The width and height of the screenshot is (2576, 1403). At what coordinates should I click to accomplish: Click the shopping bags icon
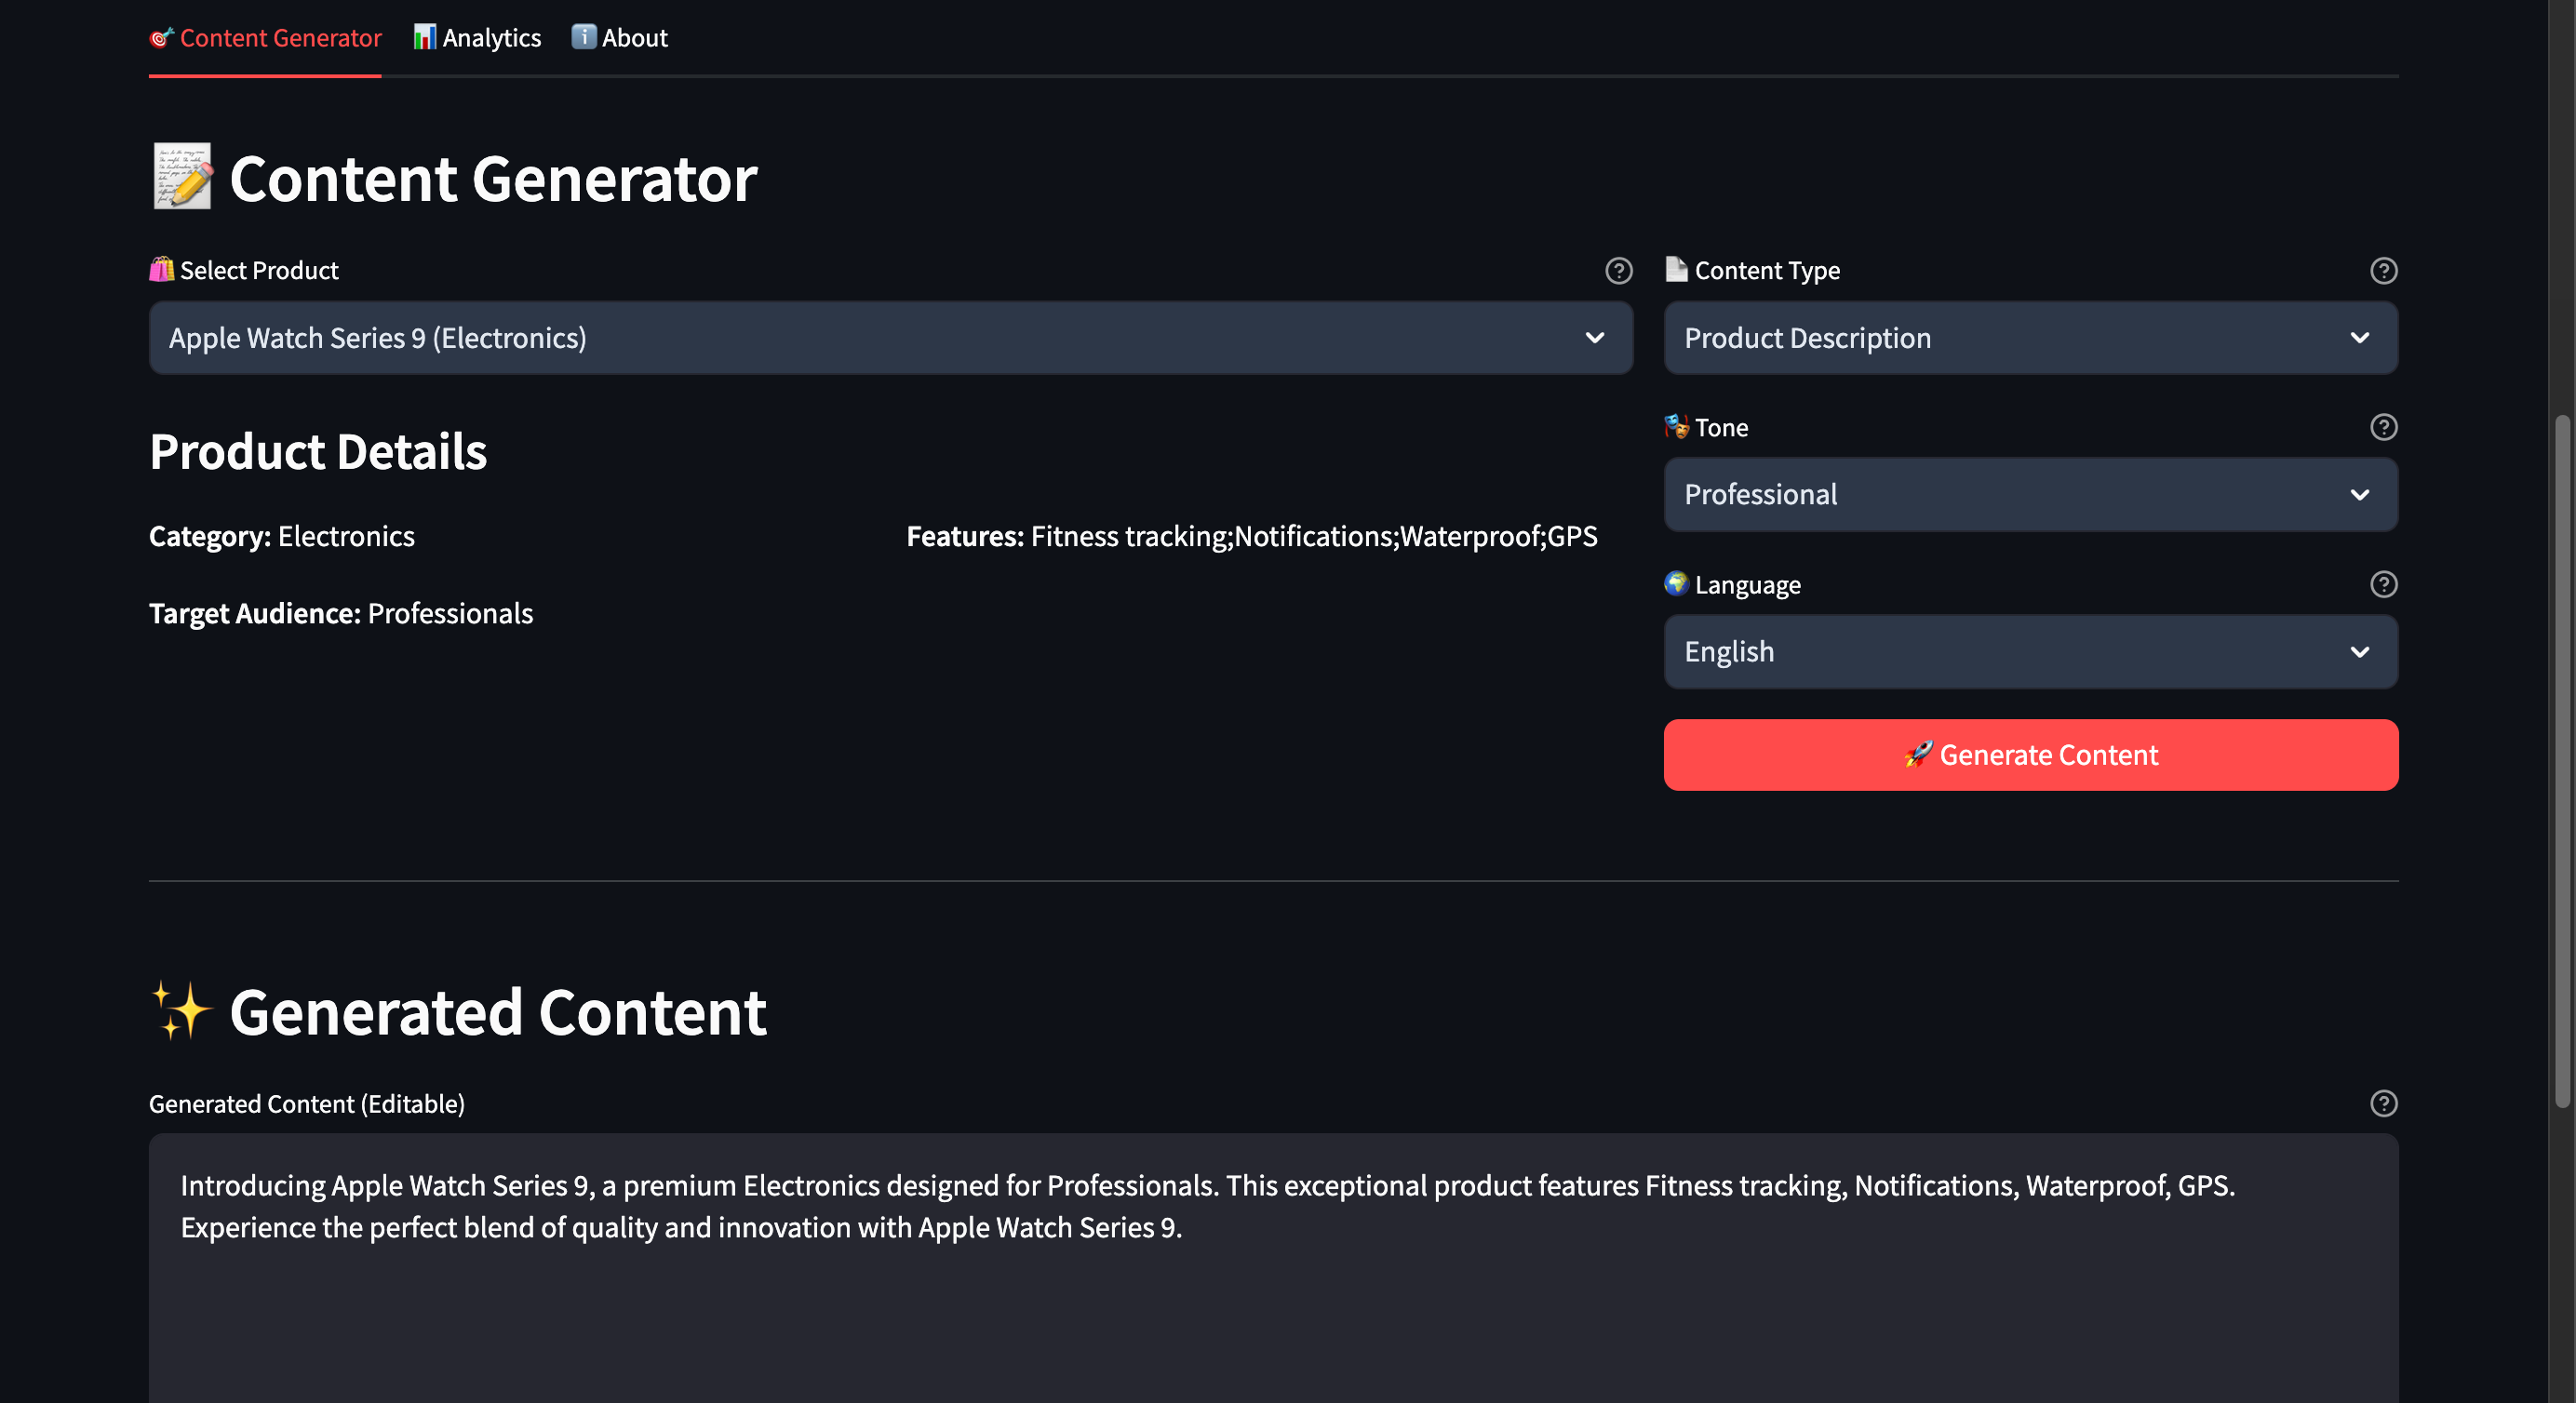point(161,269)
